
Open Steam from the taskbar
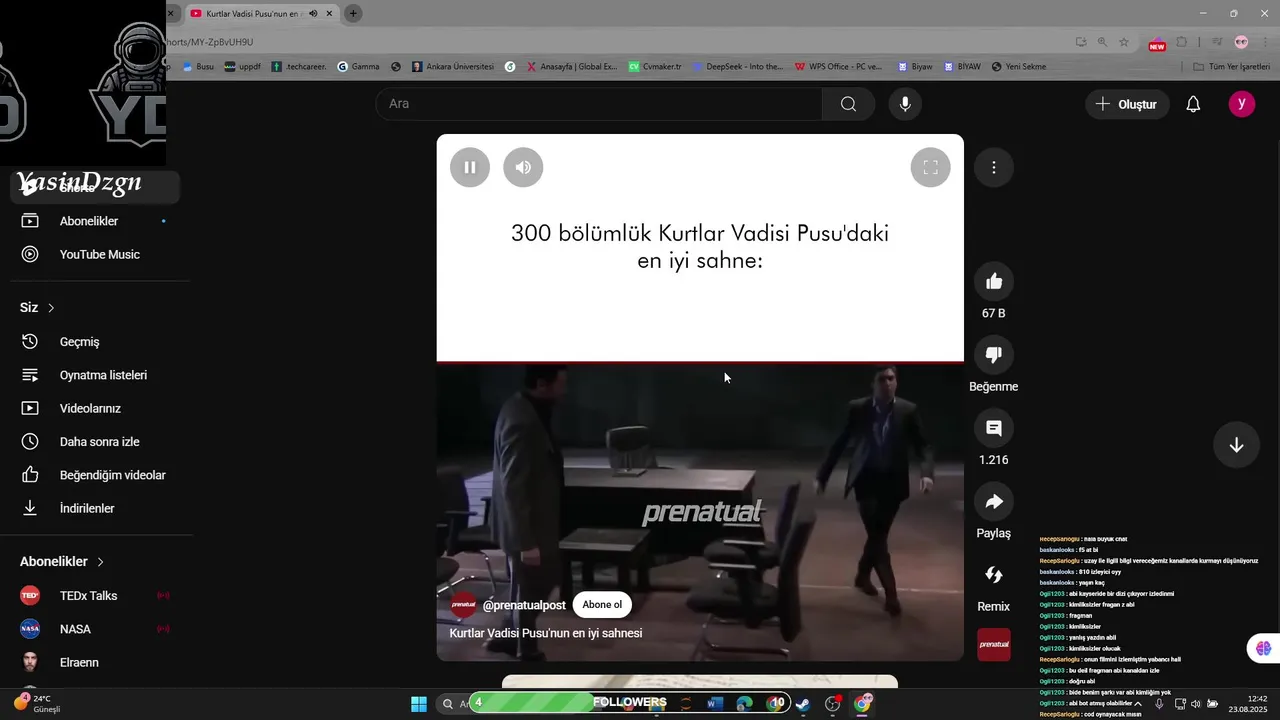[802, 703]
